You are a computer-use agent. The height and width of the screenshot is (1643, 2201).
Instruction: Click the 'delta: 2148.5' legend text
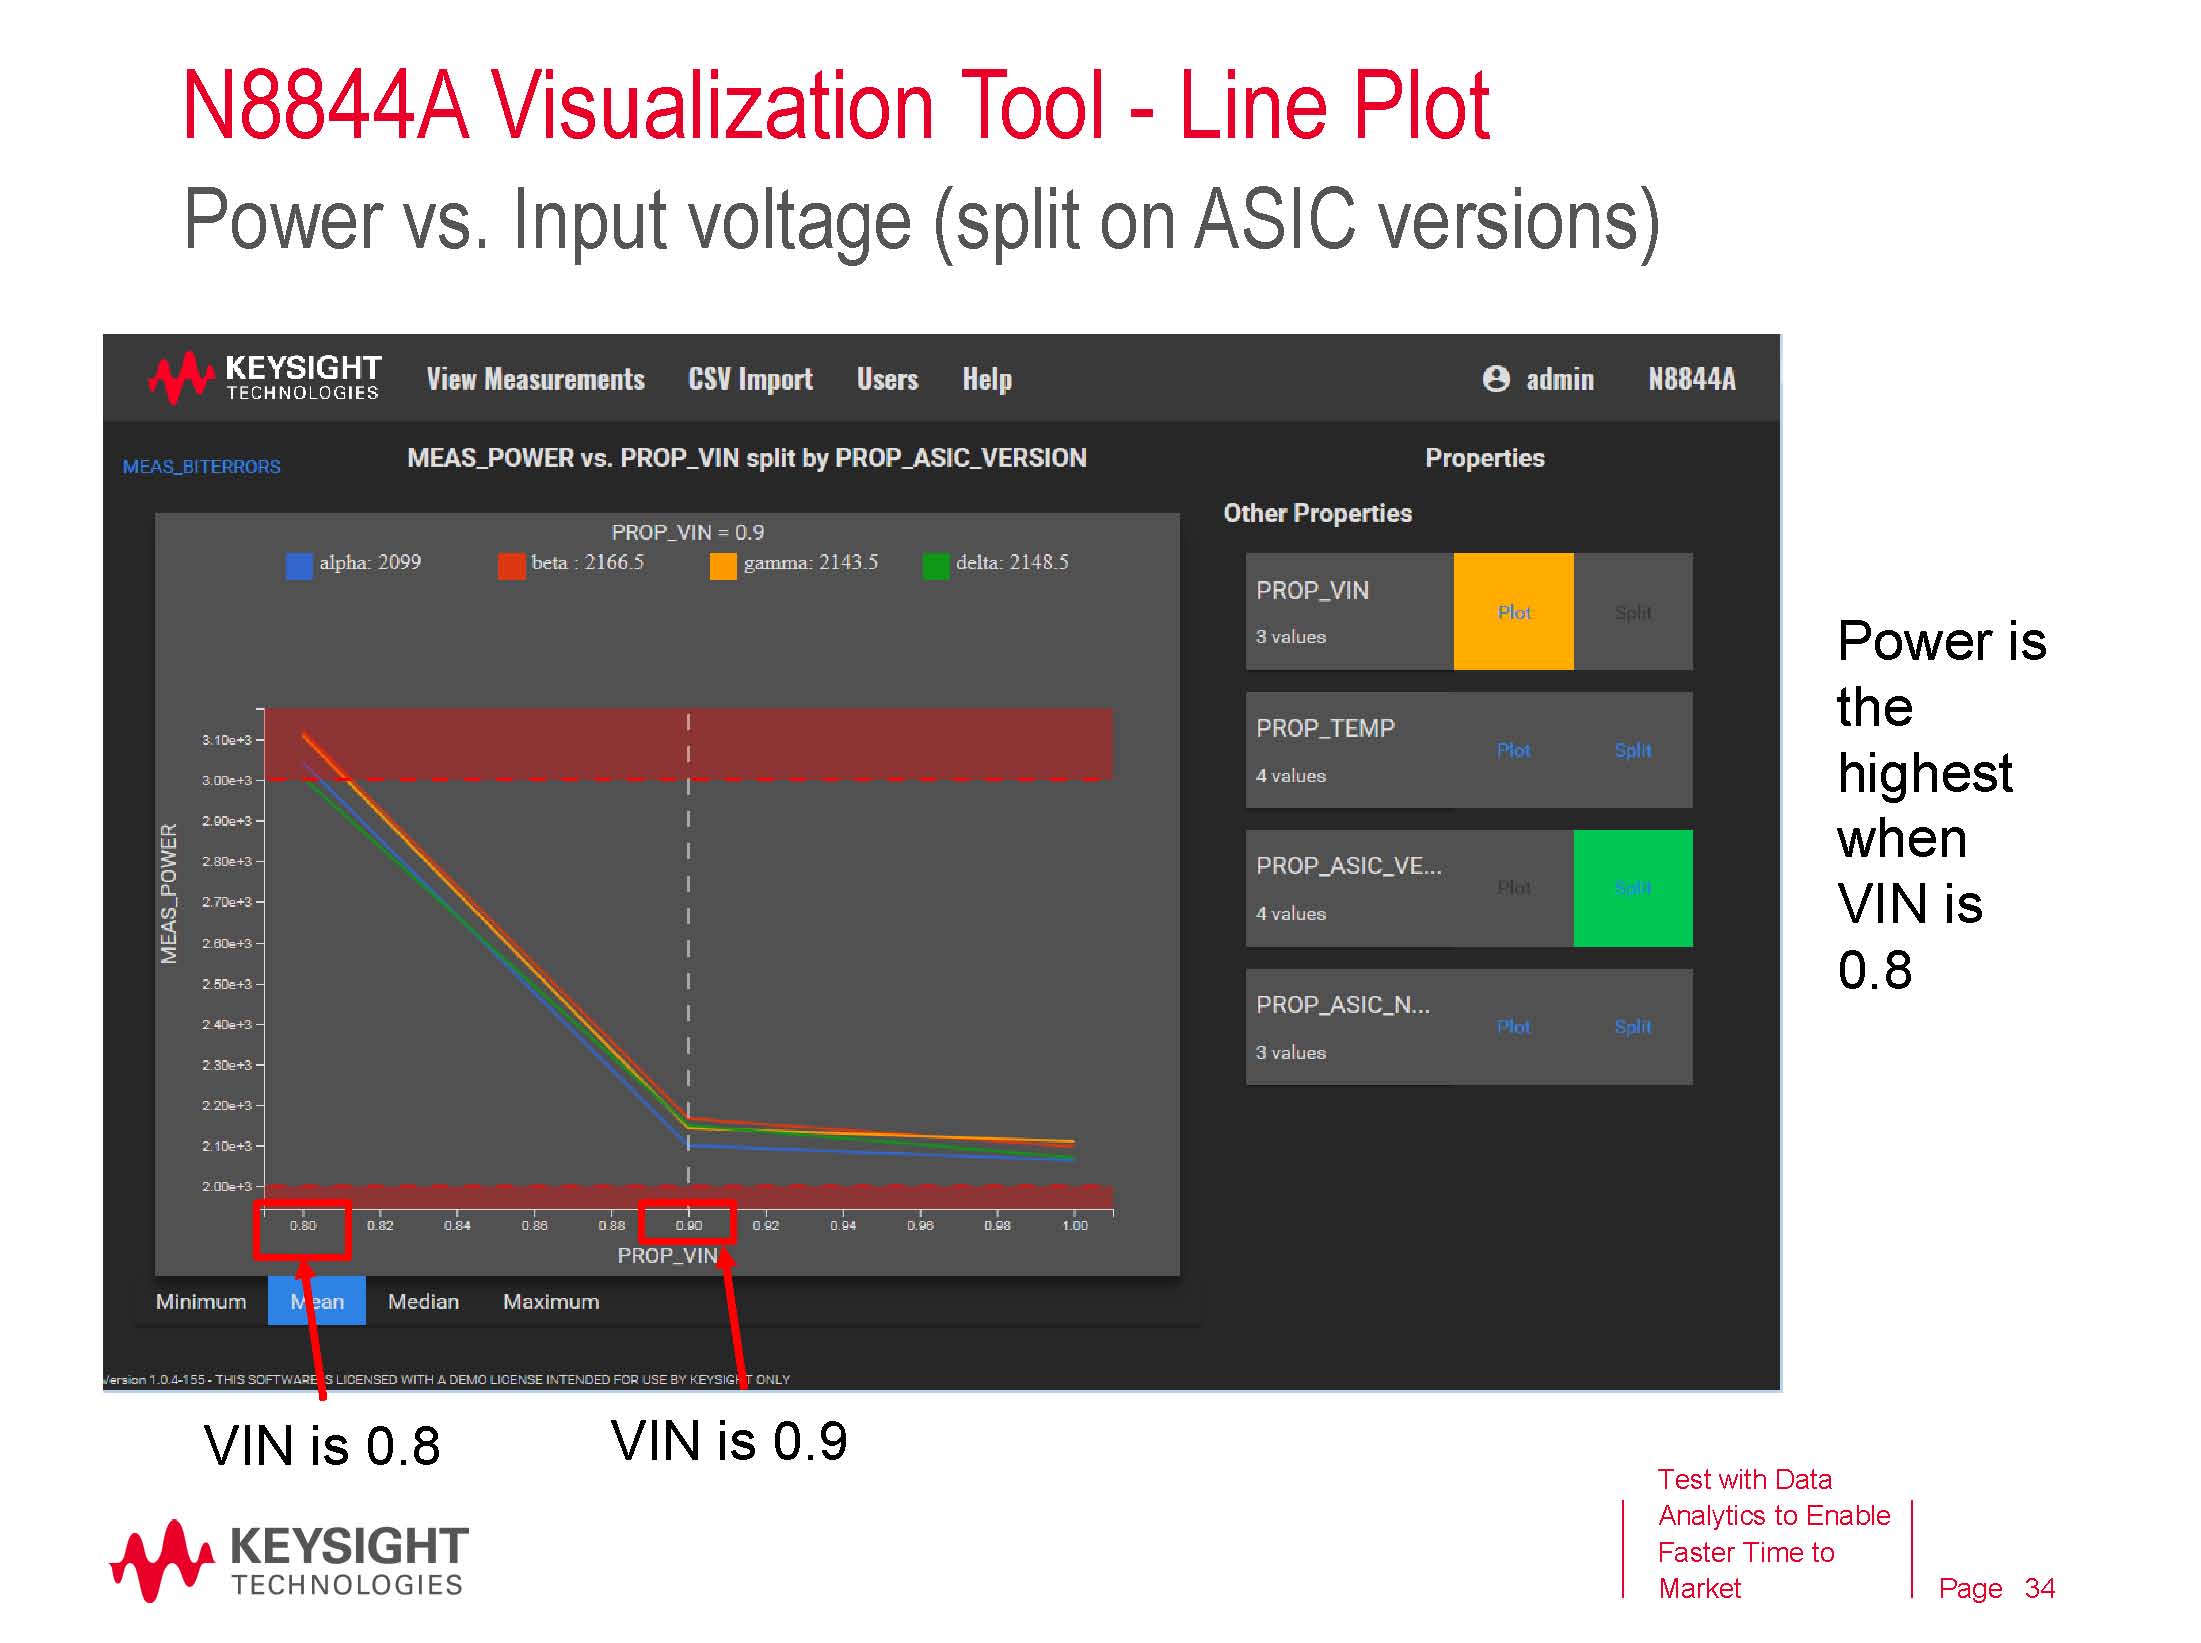[1012, 562]
